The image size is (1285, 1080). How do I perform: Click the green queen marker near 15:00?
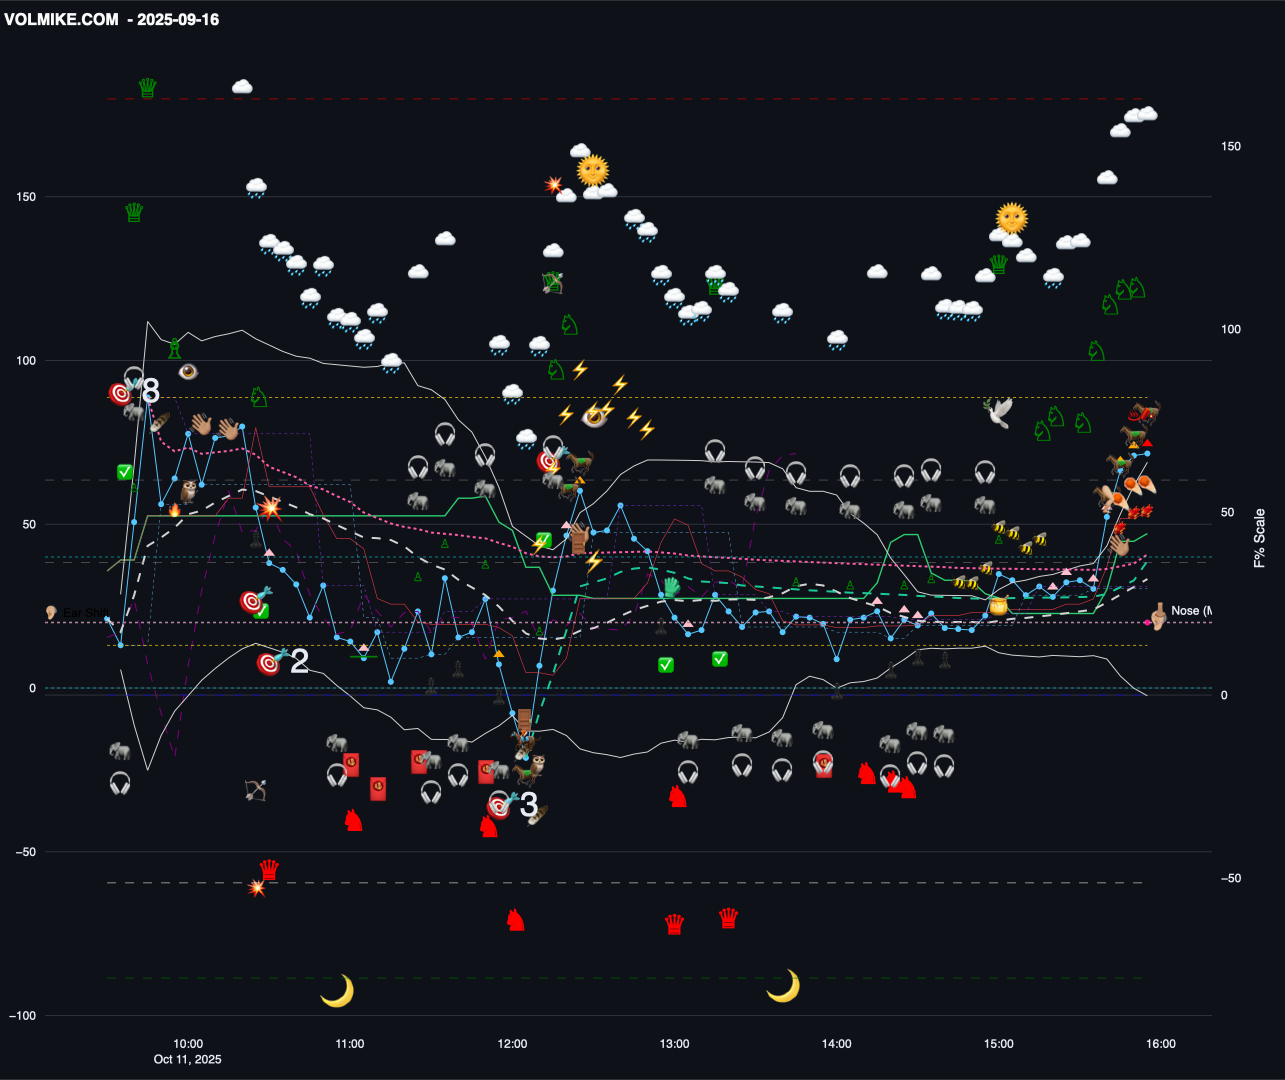(x=998, y=264)
